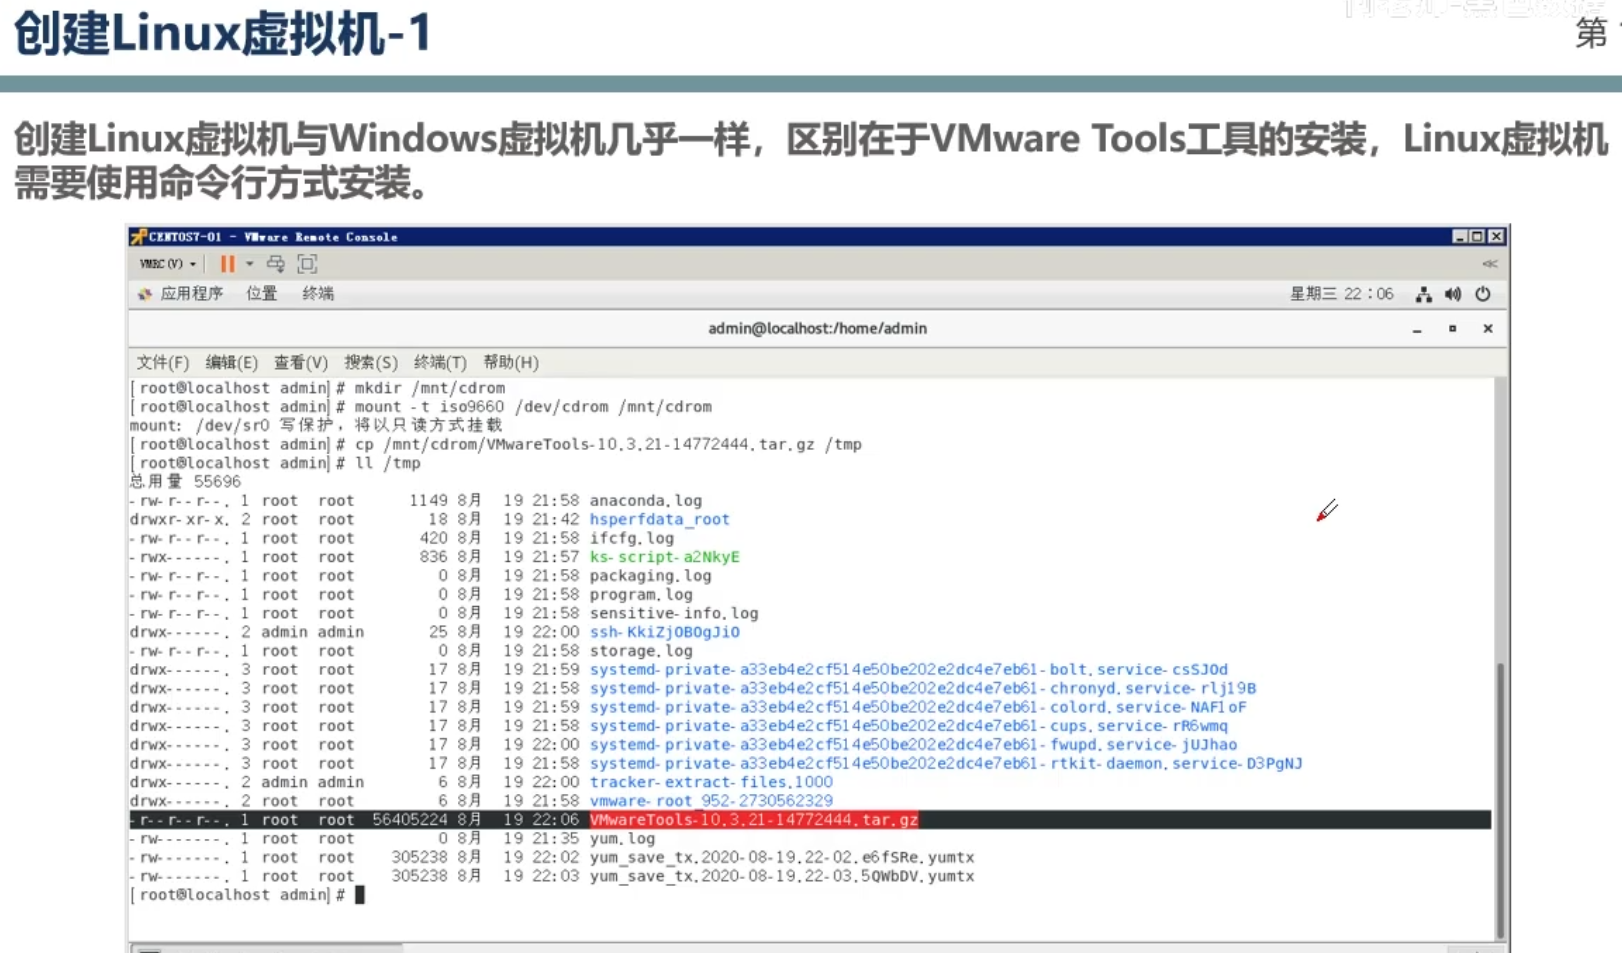1622x953 pixels.
Task: Select highlighted VMwareTools-10.3.21-14772444.tar.gz filename
Action: 754,820
